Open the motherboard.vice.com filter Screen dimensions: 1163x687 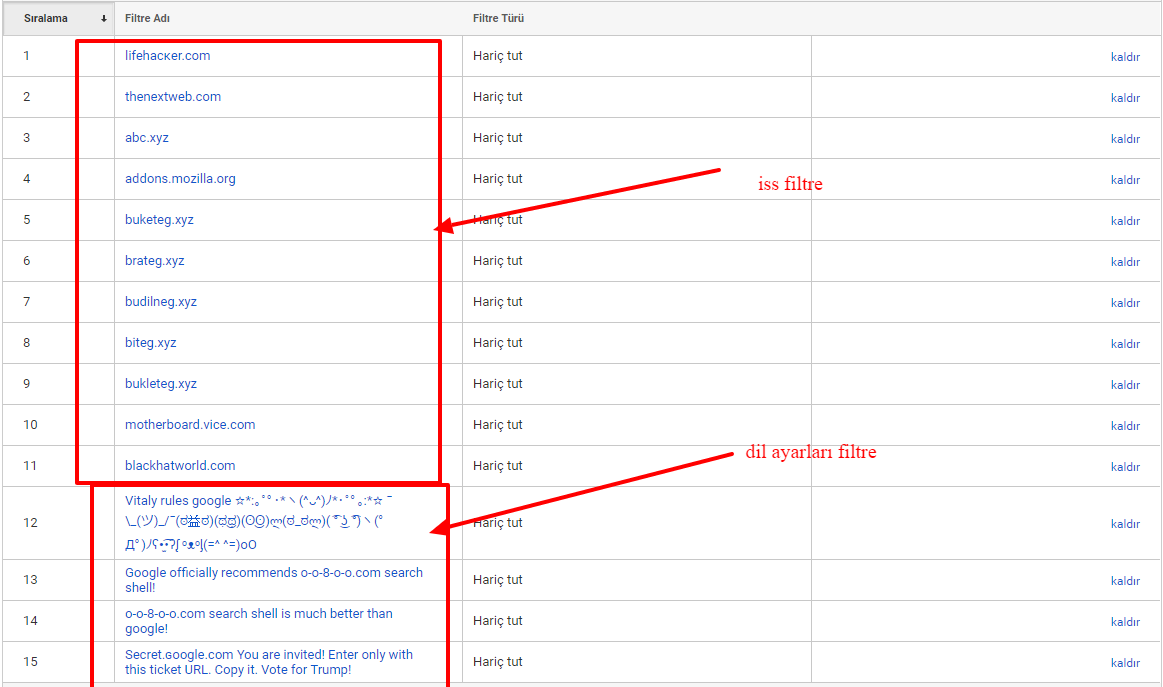(190, 424)
